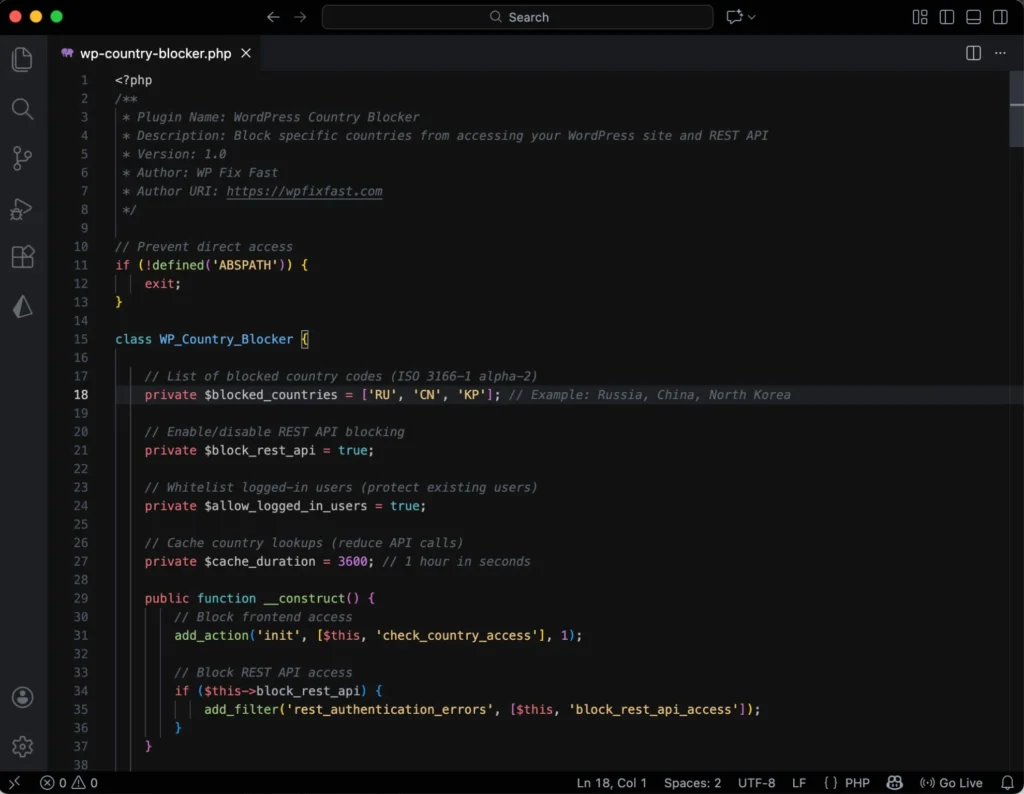The width and height of the screenshot is (1024, 794).
Task: Open the Run and Debug panel
Action: pos(22,208)
